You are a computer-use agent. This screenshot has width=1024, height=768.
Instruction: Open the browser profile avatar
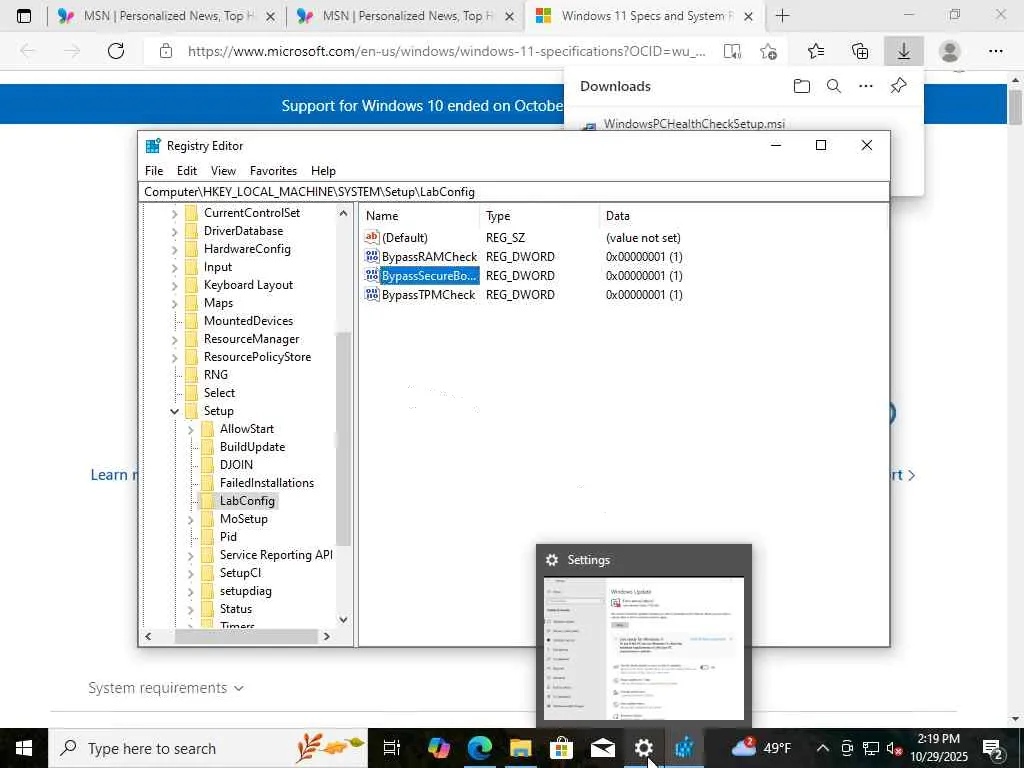(950, 51)
